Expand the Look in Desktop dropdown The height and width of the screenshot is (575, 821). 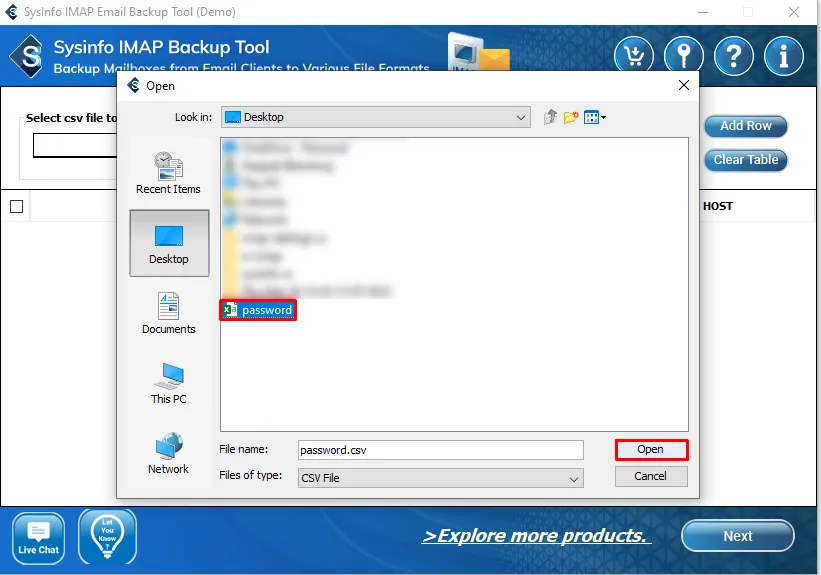pos(375,117)
